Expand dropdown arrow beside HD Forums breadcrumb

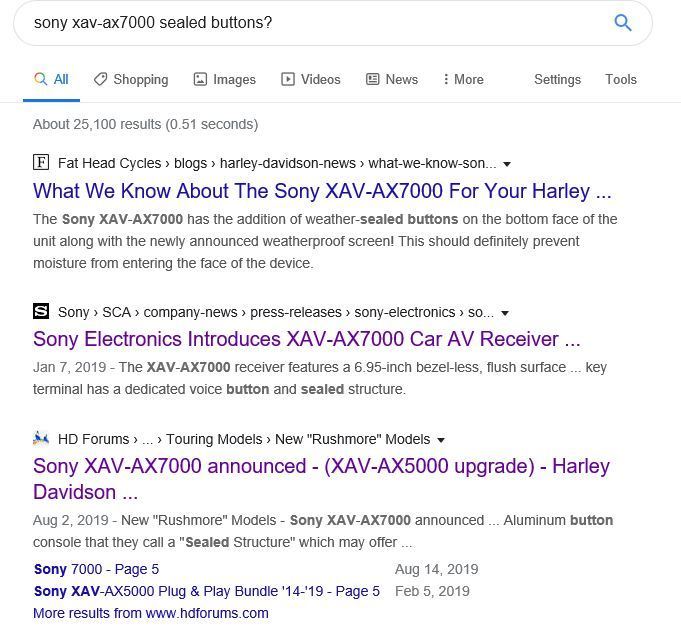pos(441,440)
